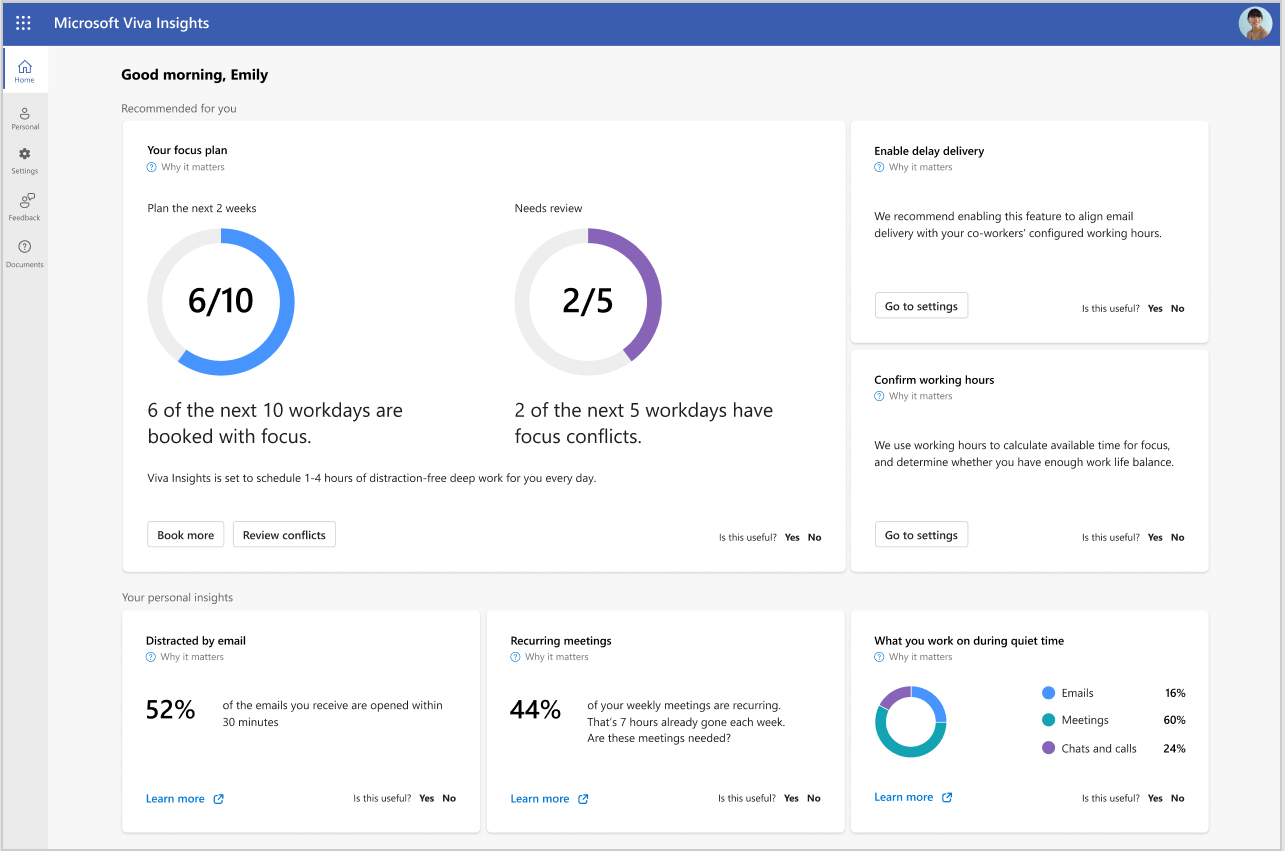Click Why it matters under Your focus plan

pyautogui.click(x=193, y=167)
